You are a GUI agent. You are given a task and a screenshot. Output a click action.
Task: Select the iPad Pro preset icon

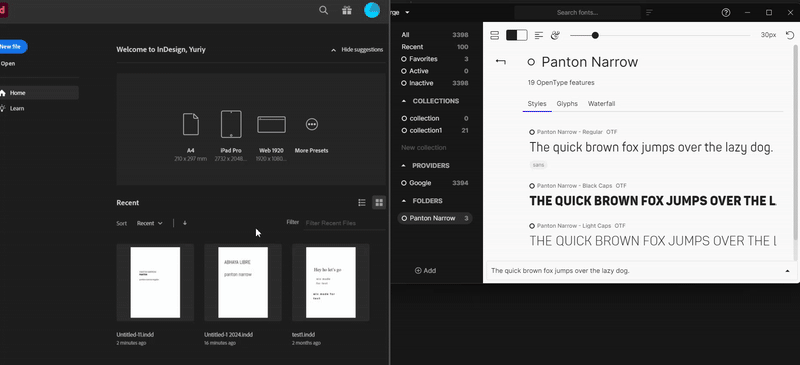pyautogui.click(x=231, y=124)
